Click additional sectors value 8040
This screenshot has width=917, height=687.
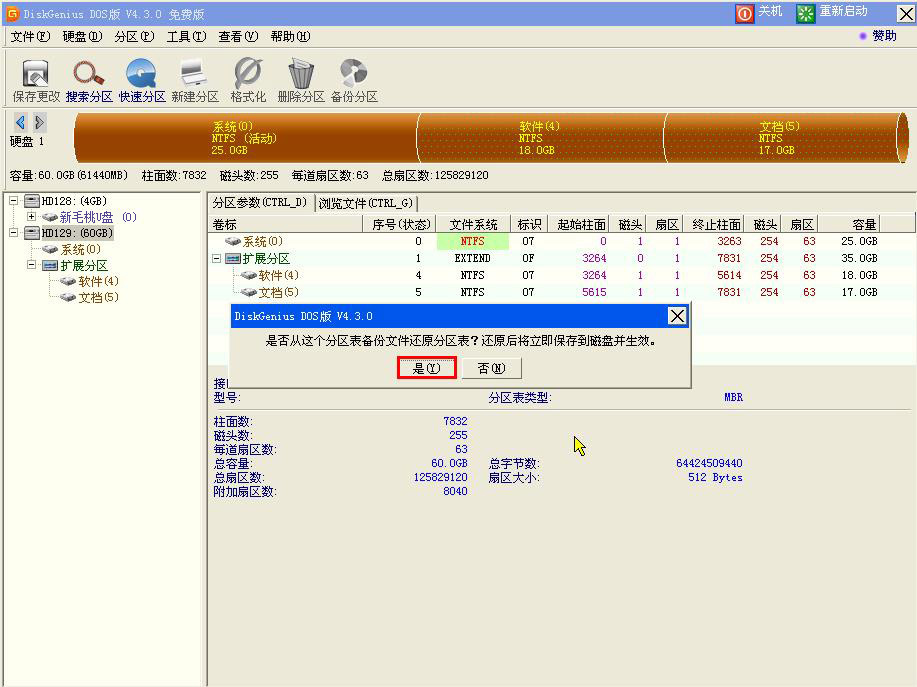click(455, 491)
